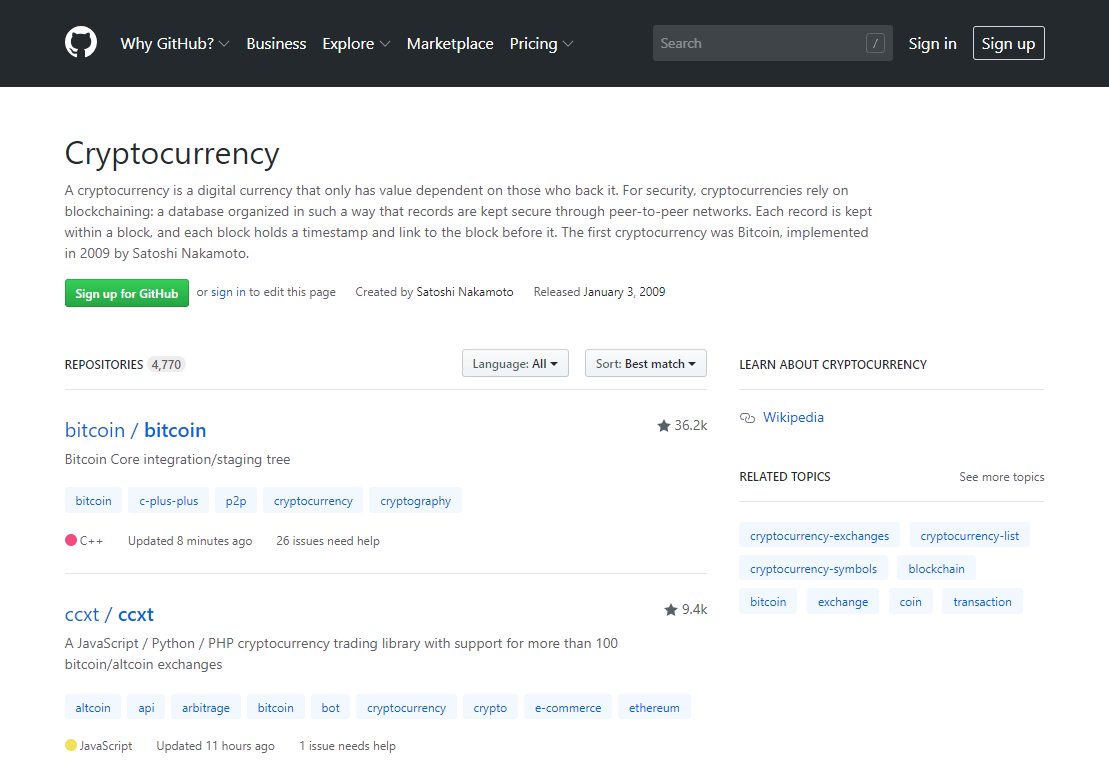The width and height of the screenshot is (1109, 777).
Task: Open exchange related topic
Action: pos(843,601)
